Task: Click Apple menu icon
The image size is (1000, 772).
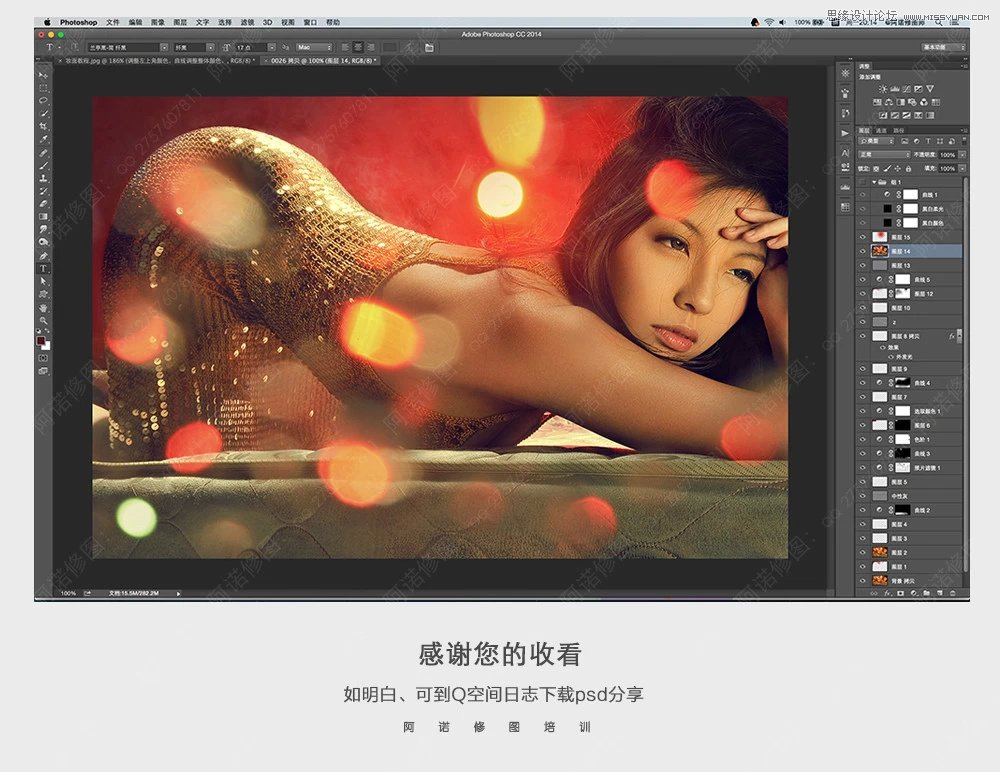Action: point(47,22)
